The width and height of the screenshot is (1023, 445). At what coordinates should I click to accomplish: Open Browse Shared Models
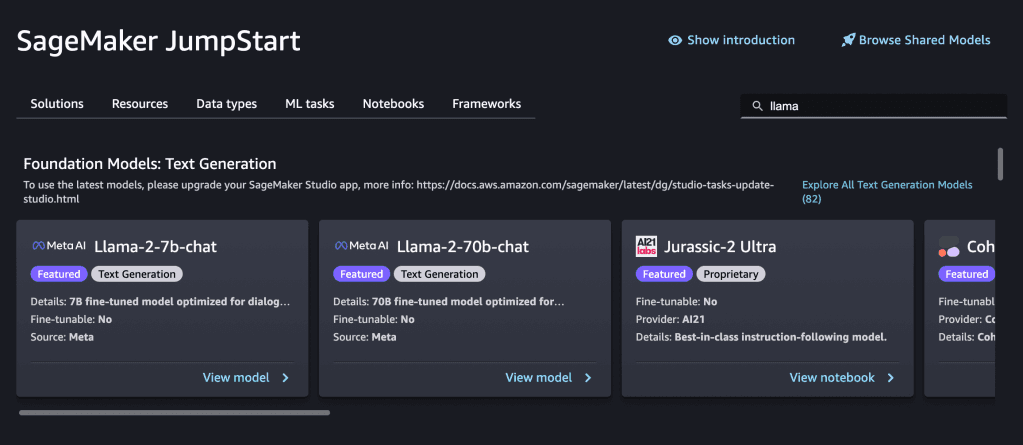click(x=916, y=40)
